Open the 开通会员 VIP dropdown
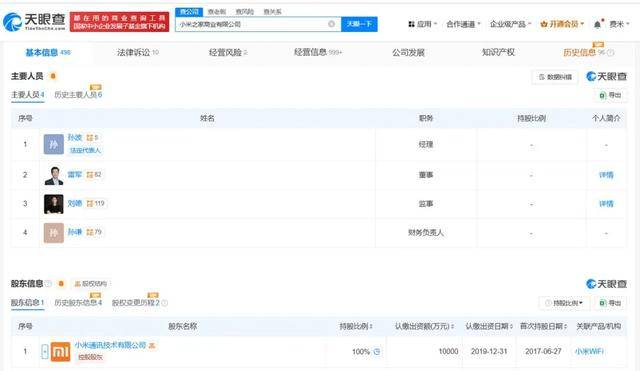Image resolution: width=640 pixels, height=371 pixels. [562, 24]
